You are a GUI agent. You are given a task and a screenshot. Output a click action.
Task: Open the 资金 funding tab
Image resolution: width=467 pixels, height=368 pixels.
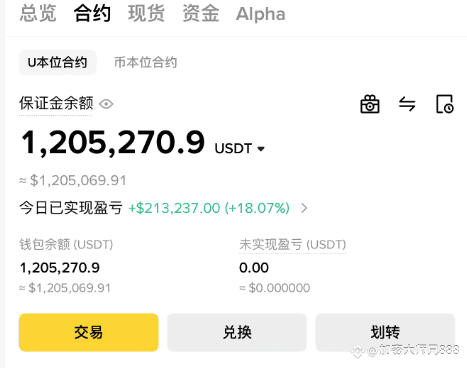coord(201,14)
